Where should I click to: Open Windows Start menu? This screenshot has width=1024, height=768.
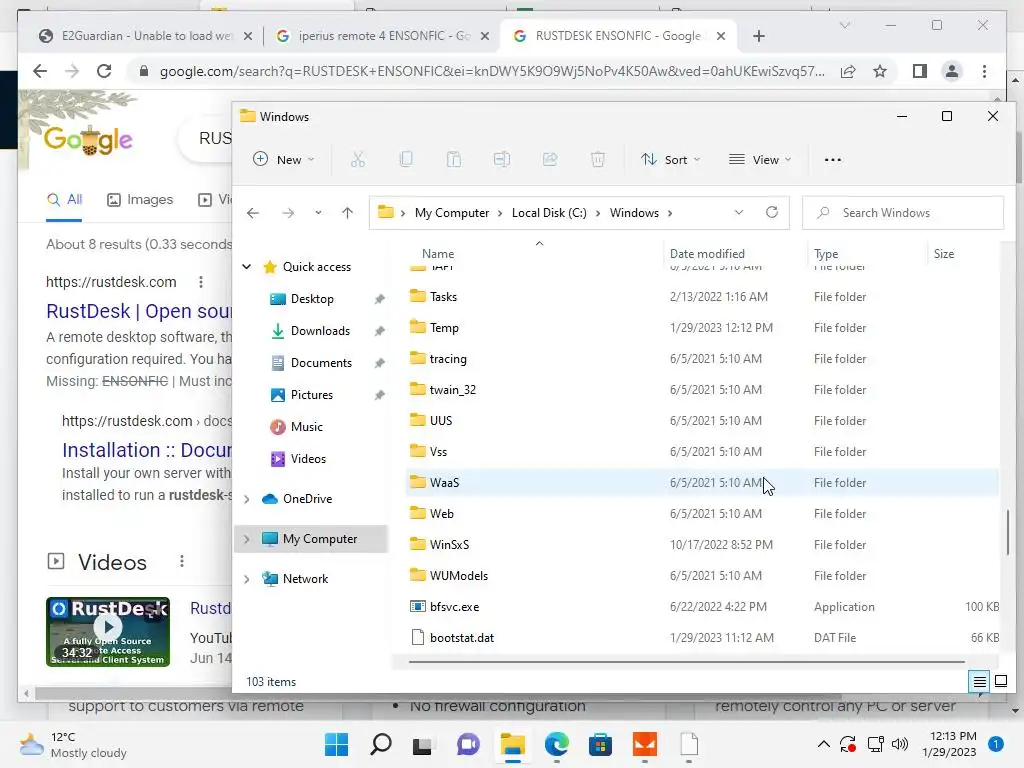pos(337,744)
